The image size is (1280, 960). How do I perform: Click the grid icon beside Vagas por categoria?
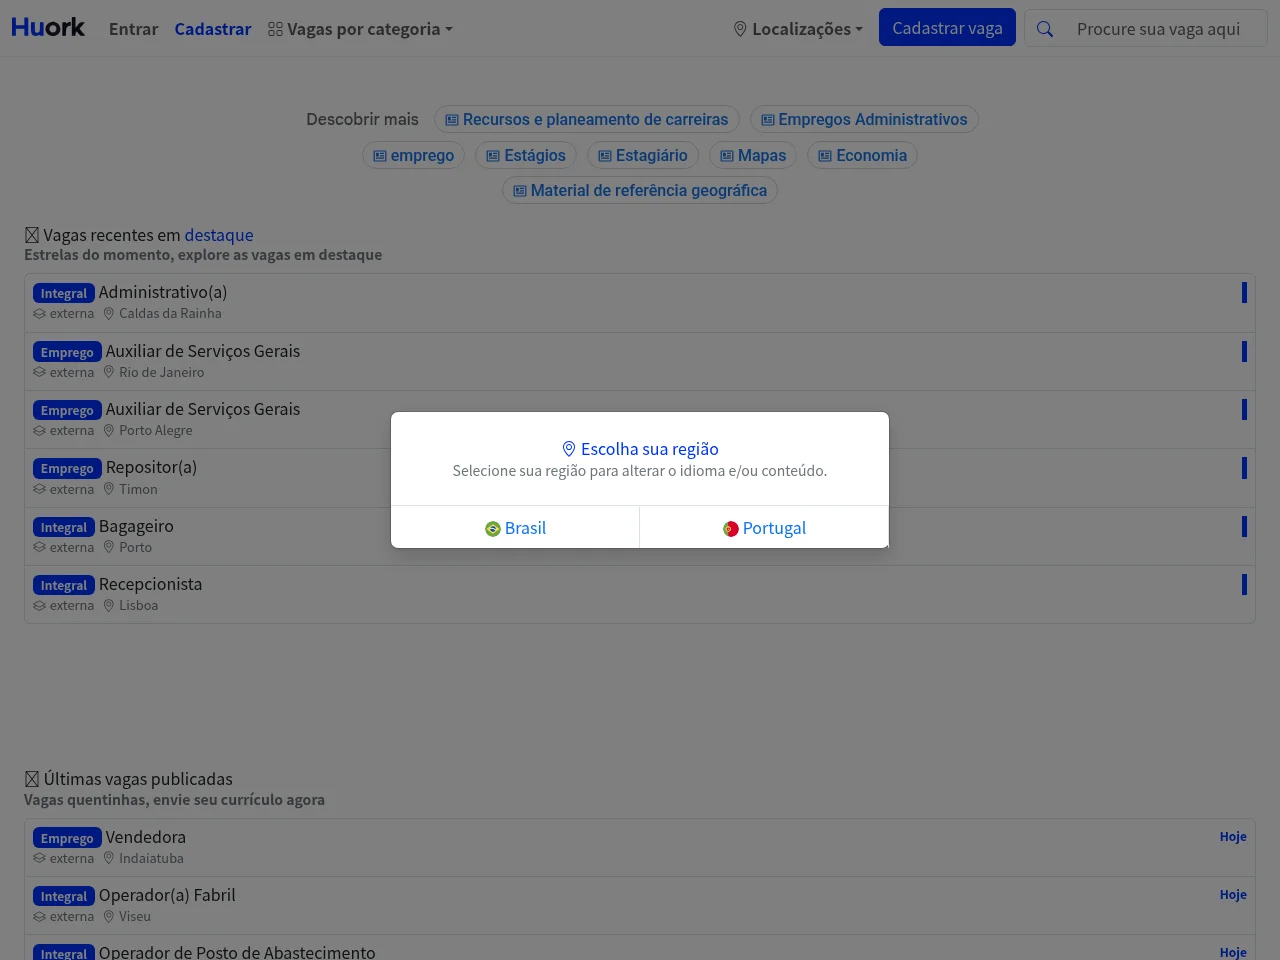pos(275,30)
